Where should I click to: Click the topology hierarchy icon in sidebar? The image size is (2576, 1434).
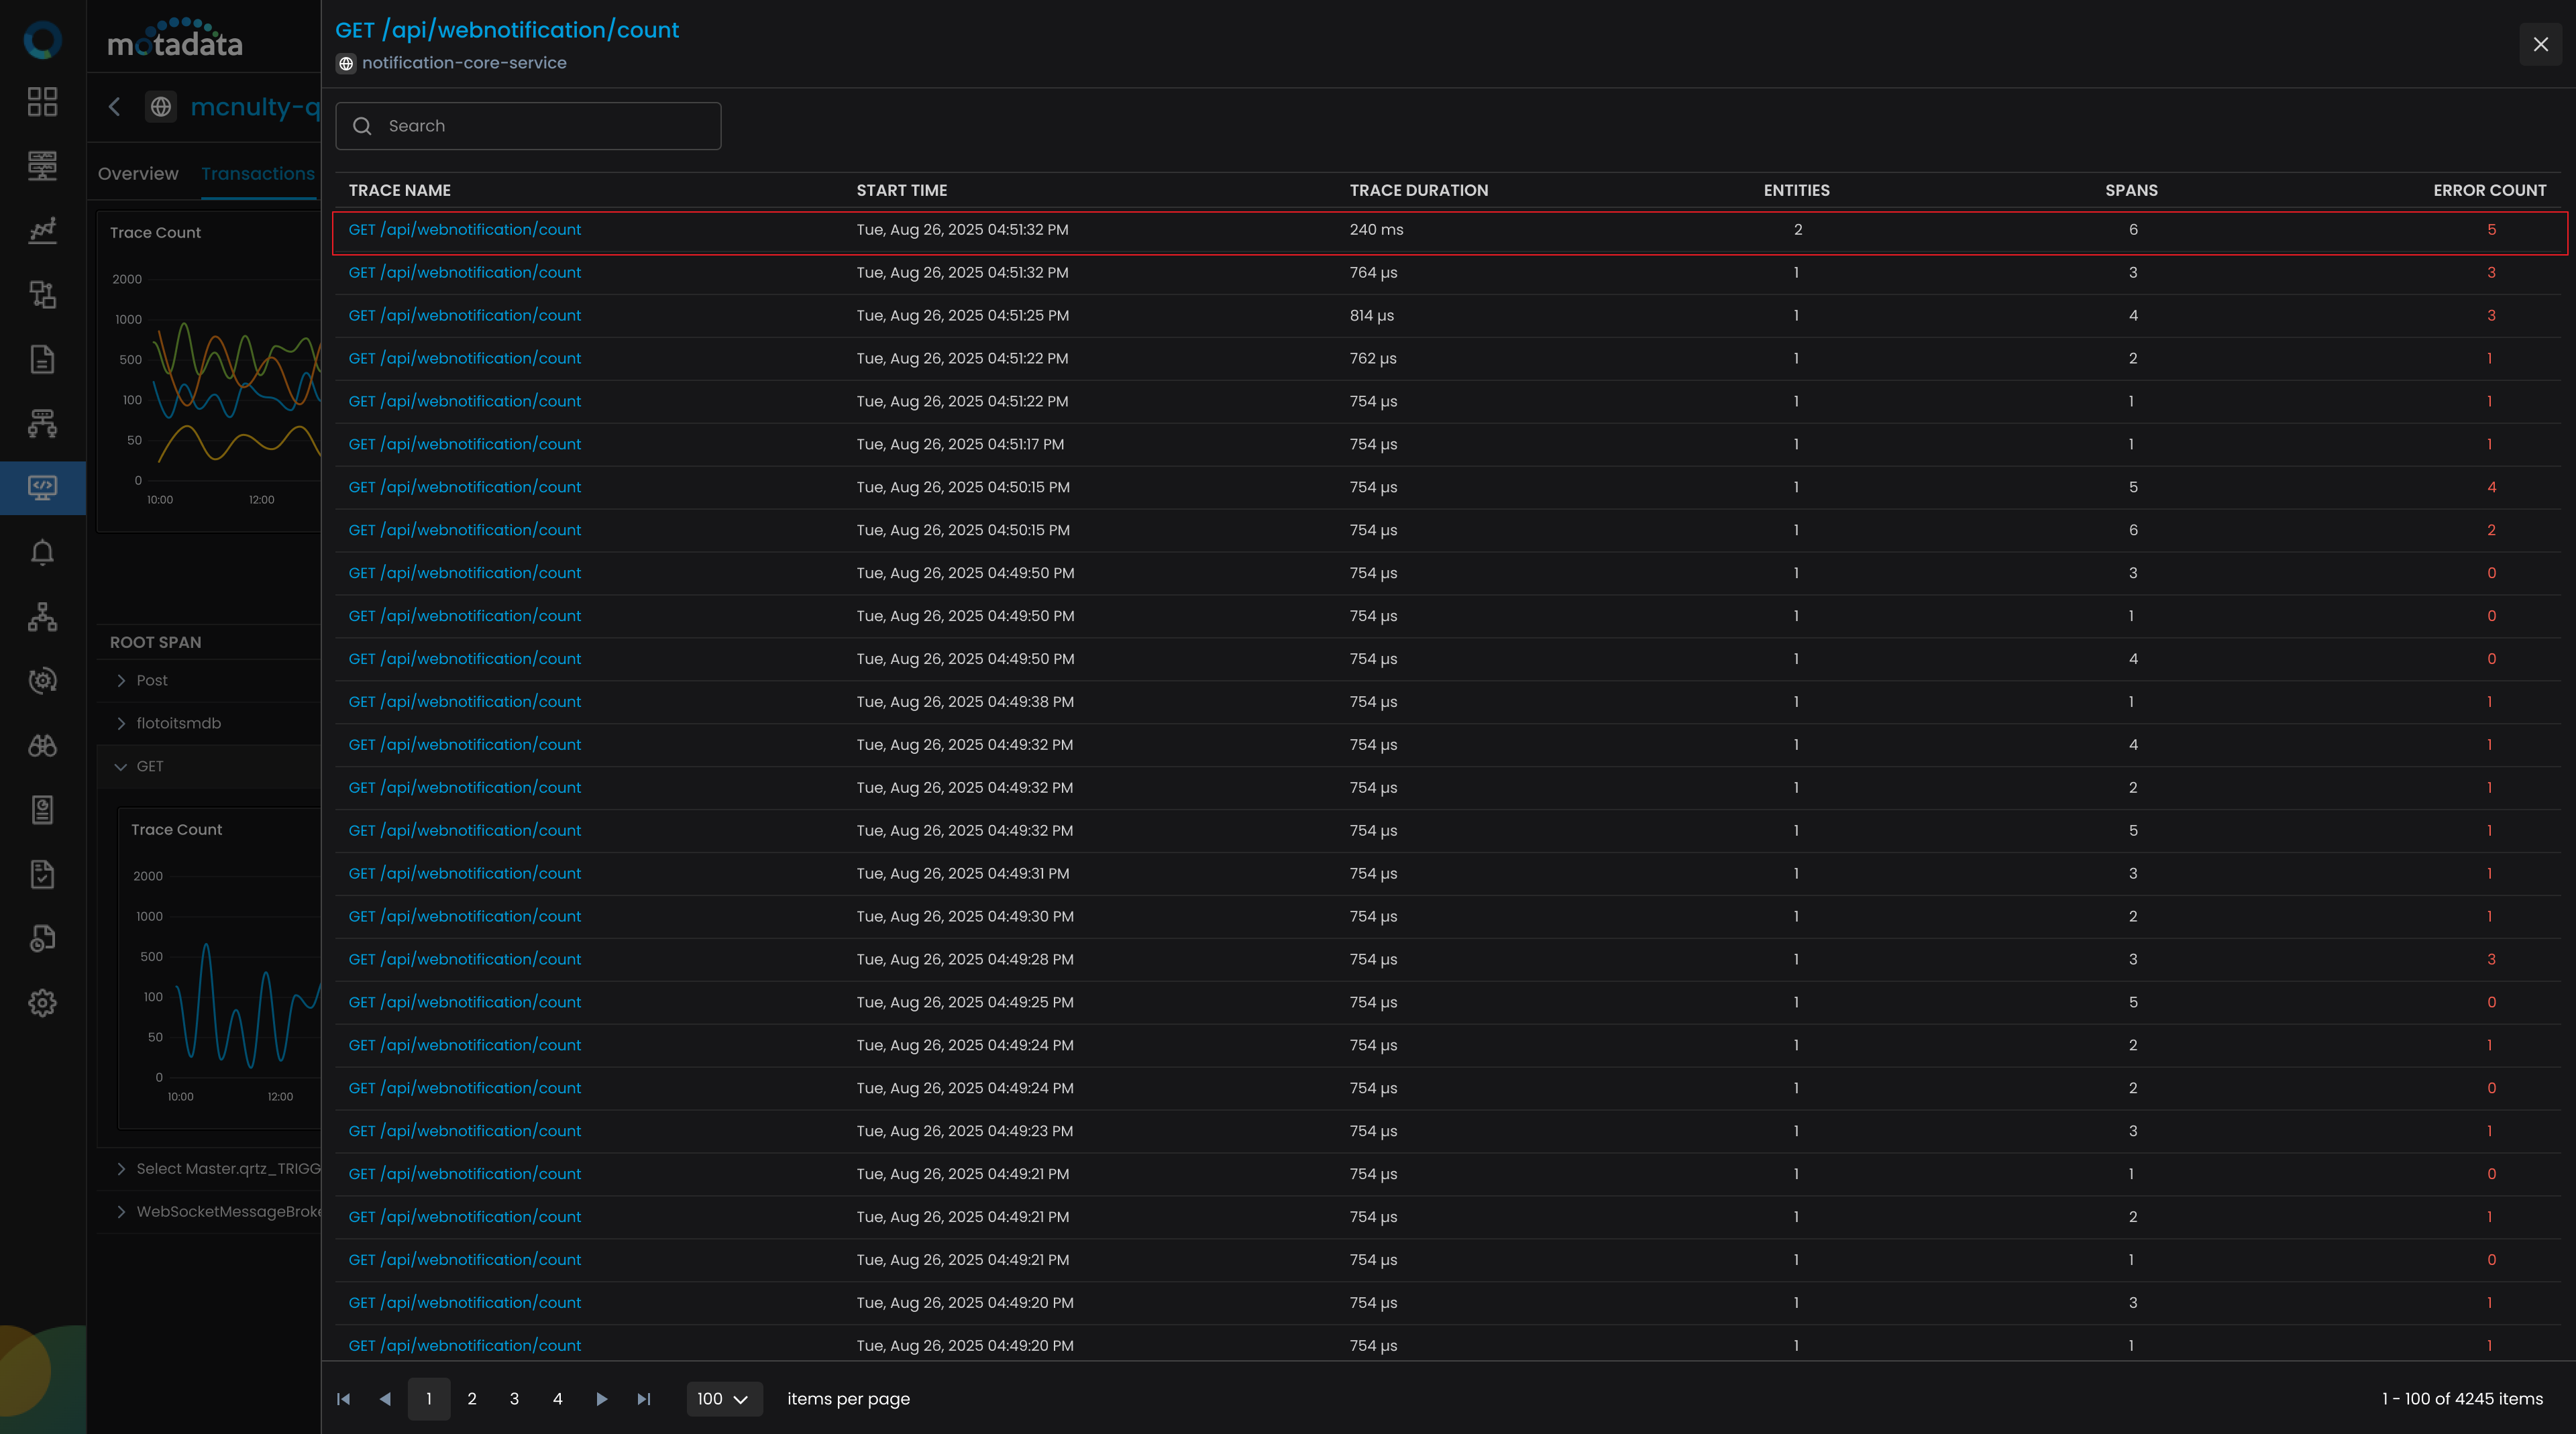point(42,617)
